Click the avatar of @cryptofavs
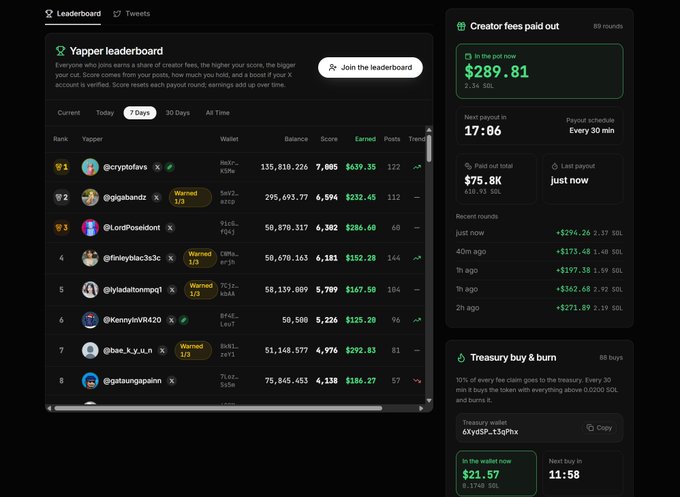This screenshot has height=497, width=680. pyautogui.click(x=90, y=167)
